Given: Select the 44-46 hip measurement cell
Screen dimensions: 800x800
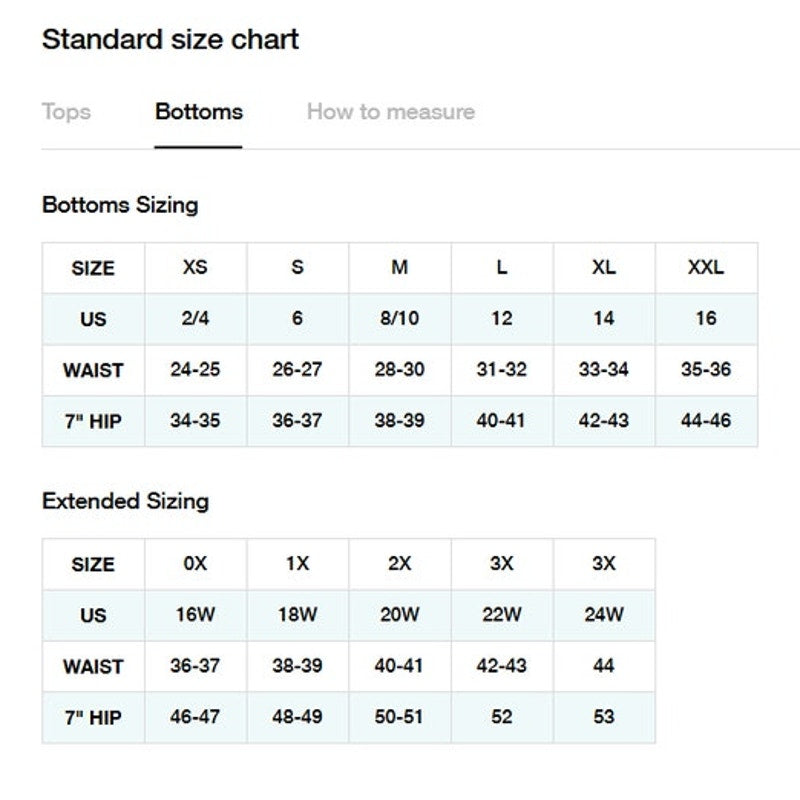Looking at the screenshot, I should [x=706, y=421].
